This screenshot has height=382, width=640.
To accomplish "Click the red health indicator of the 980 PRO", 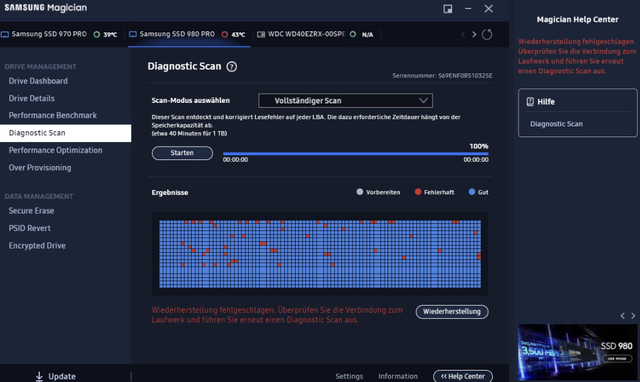I will [224, 35].
